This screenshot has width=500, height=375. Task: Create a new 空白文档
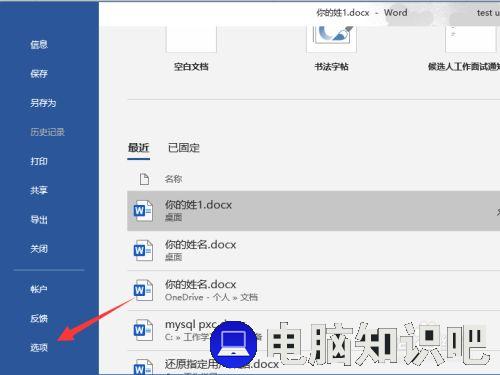(x=191, y=39)
